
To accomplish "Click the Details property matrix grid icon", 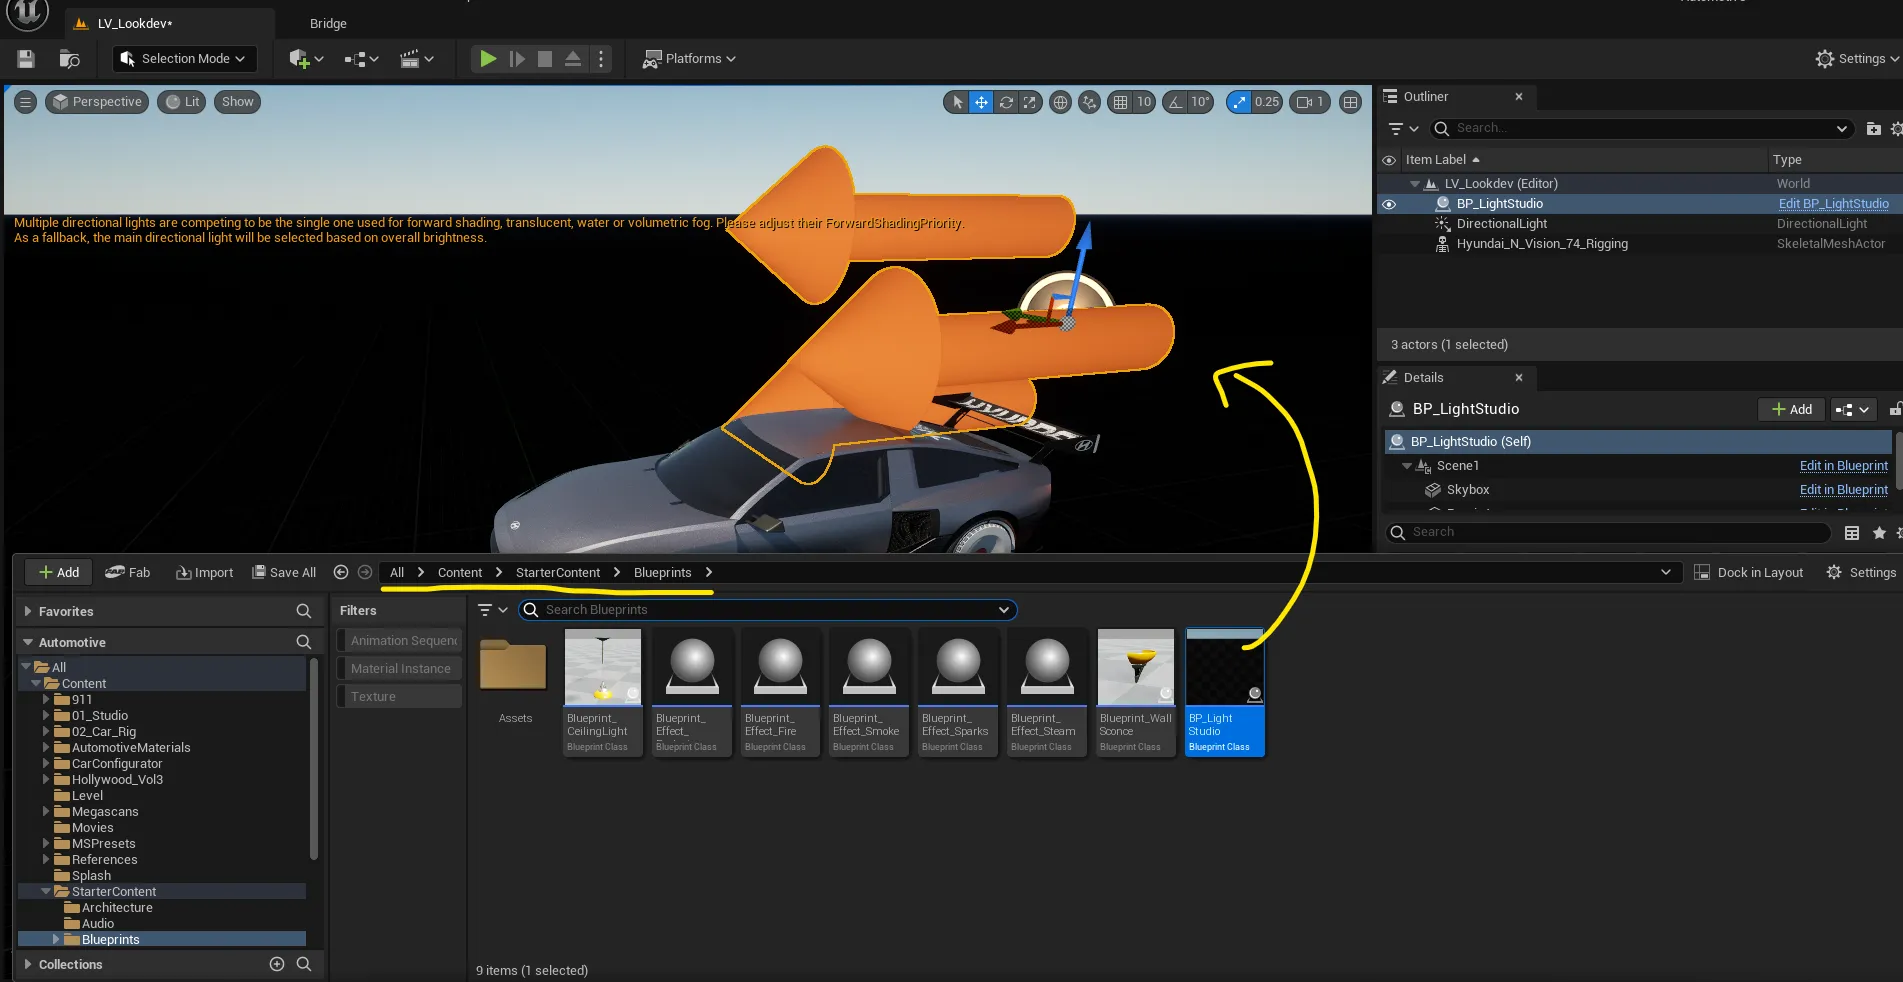I will click(1852, 533).
